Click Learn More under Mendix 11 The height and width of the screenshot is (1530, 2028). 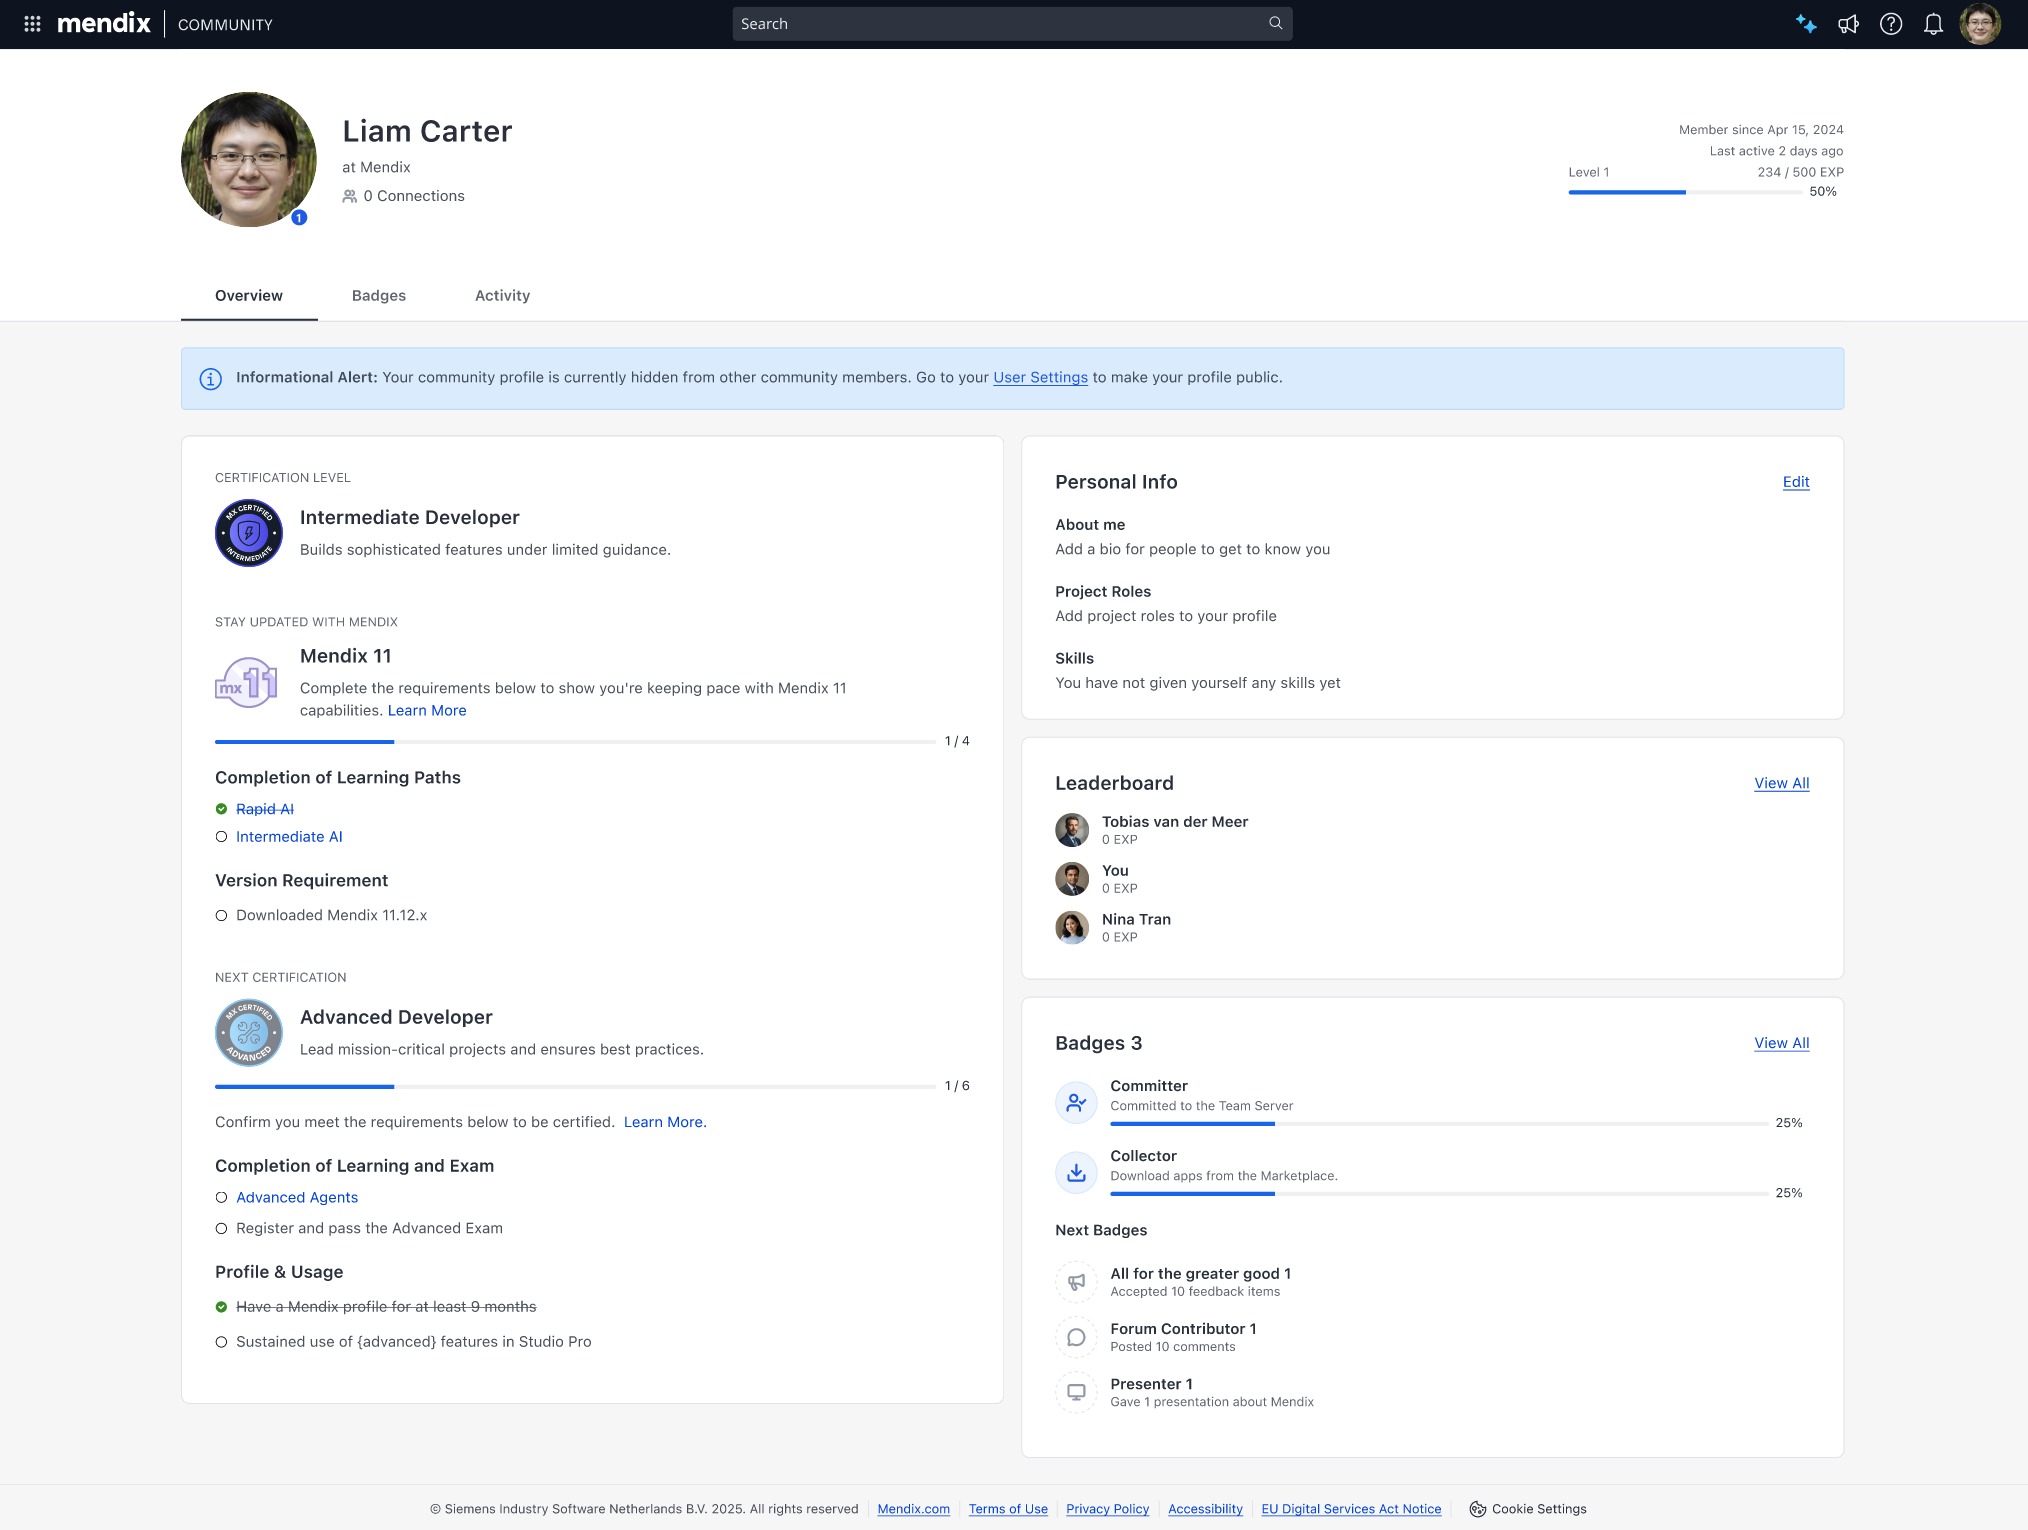427,711
